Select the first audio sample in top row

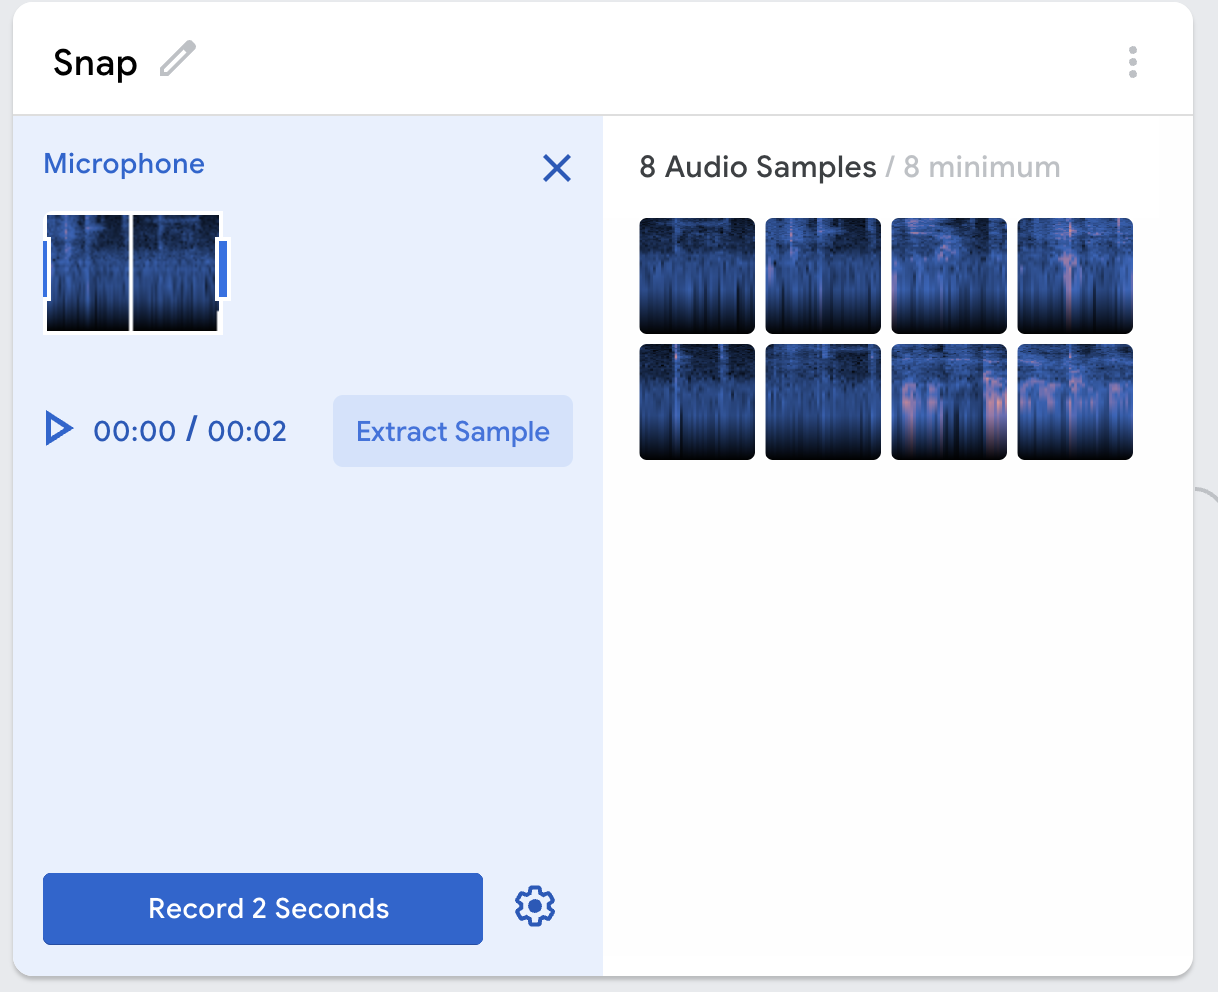tap(697, 276)
